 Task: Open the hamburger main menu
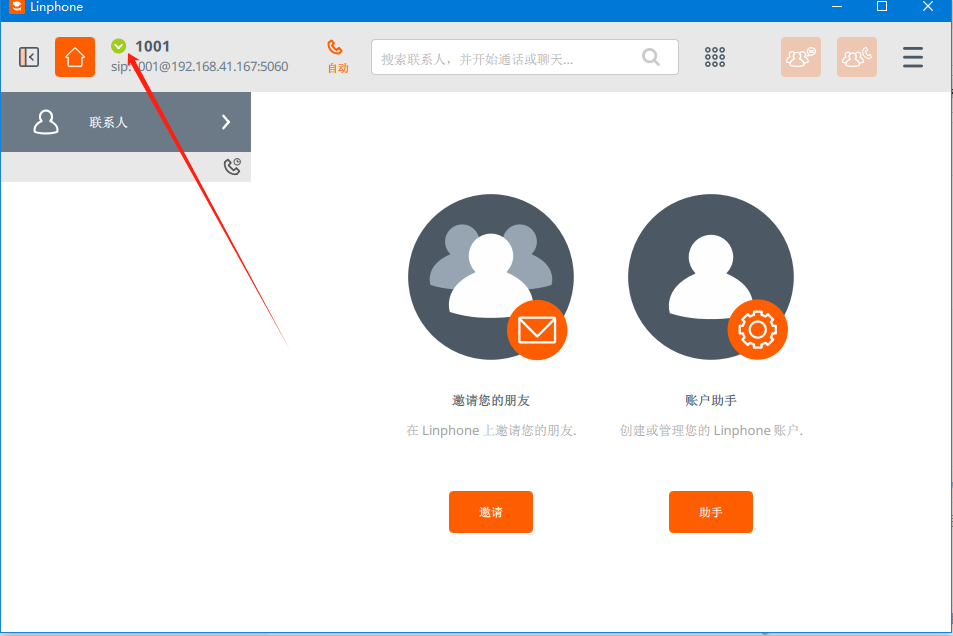912,57
